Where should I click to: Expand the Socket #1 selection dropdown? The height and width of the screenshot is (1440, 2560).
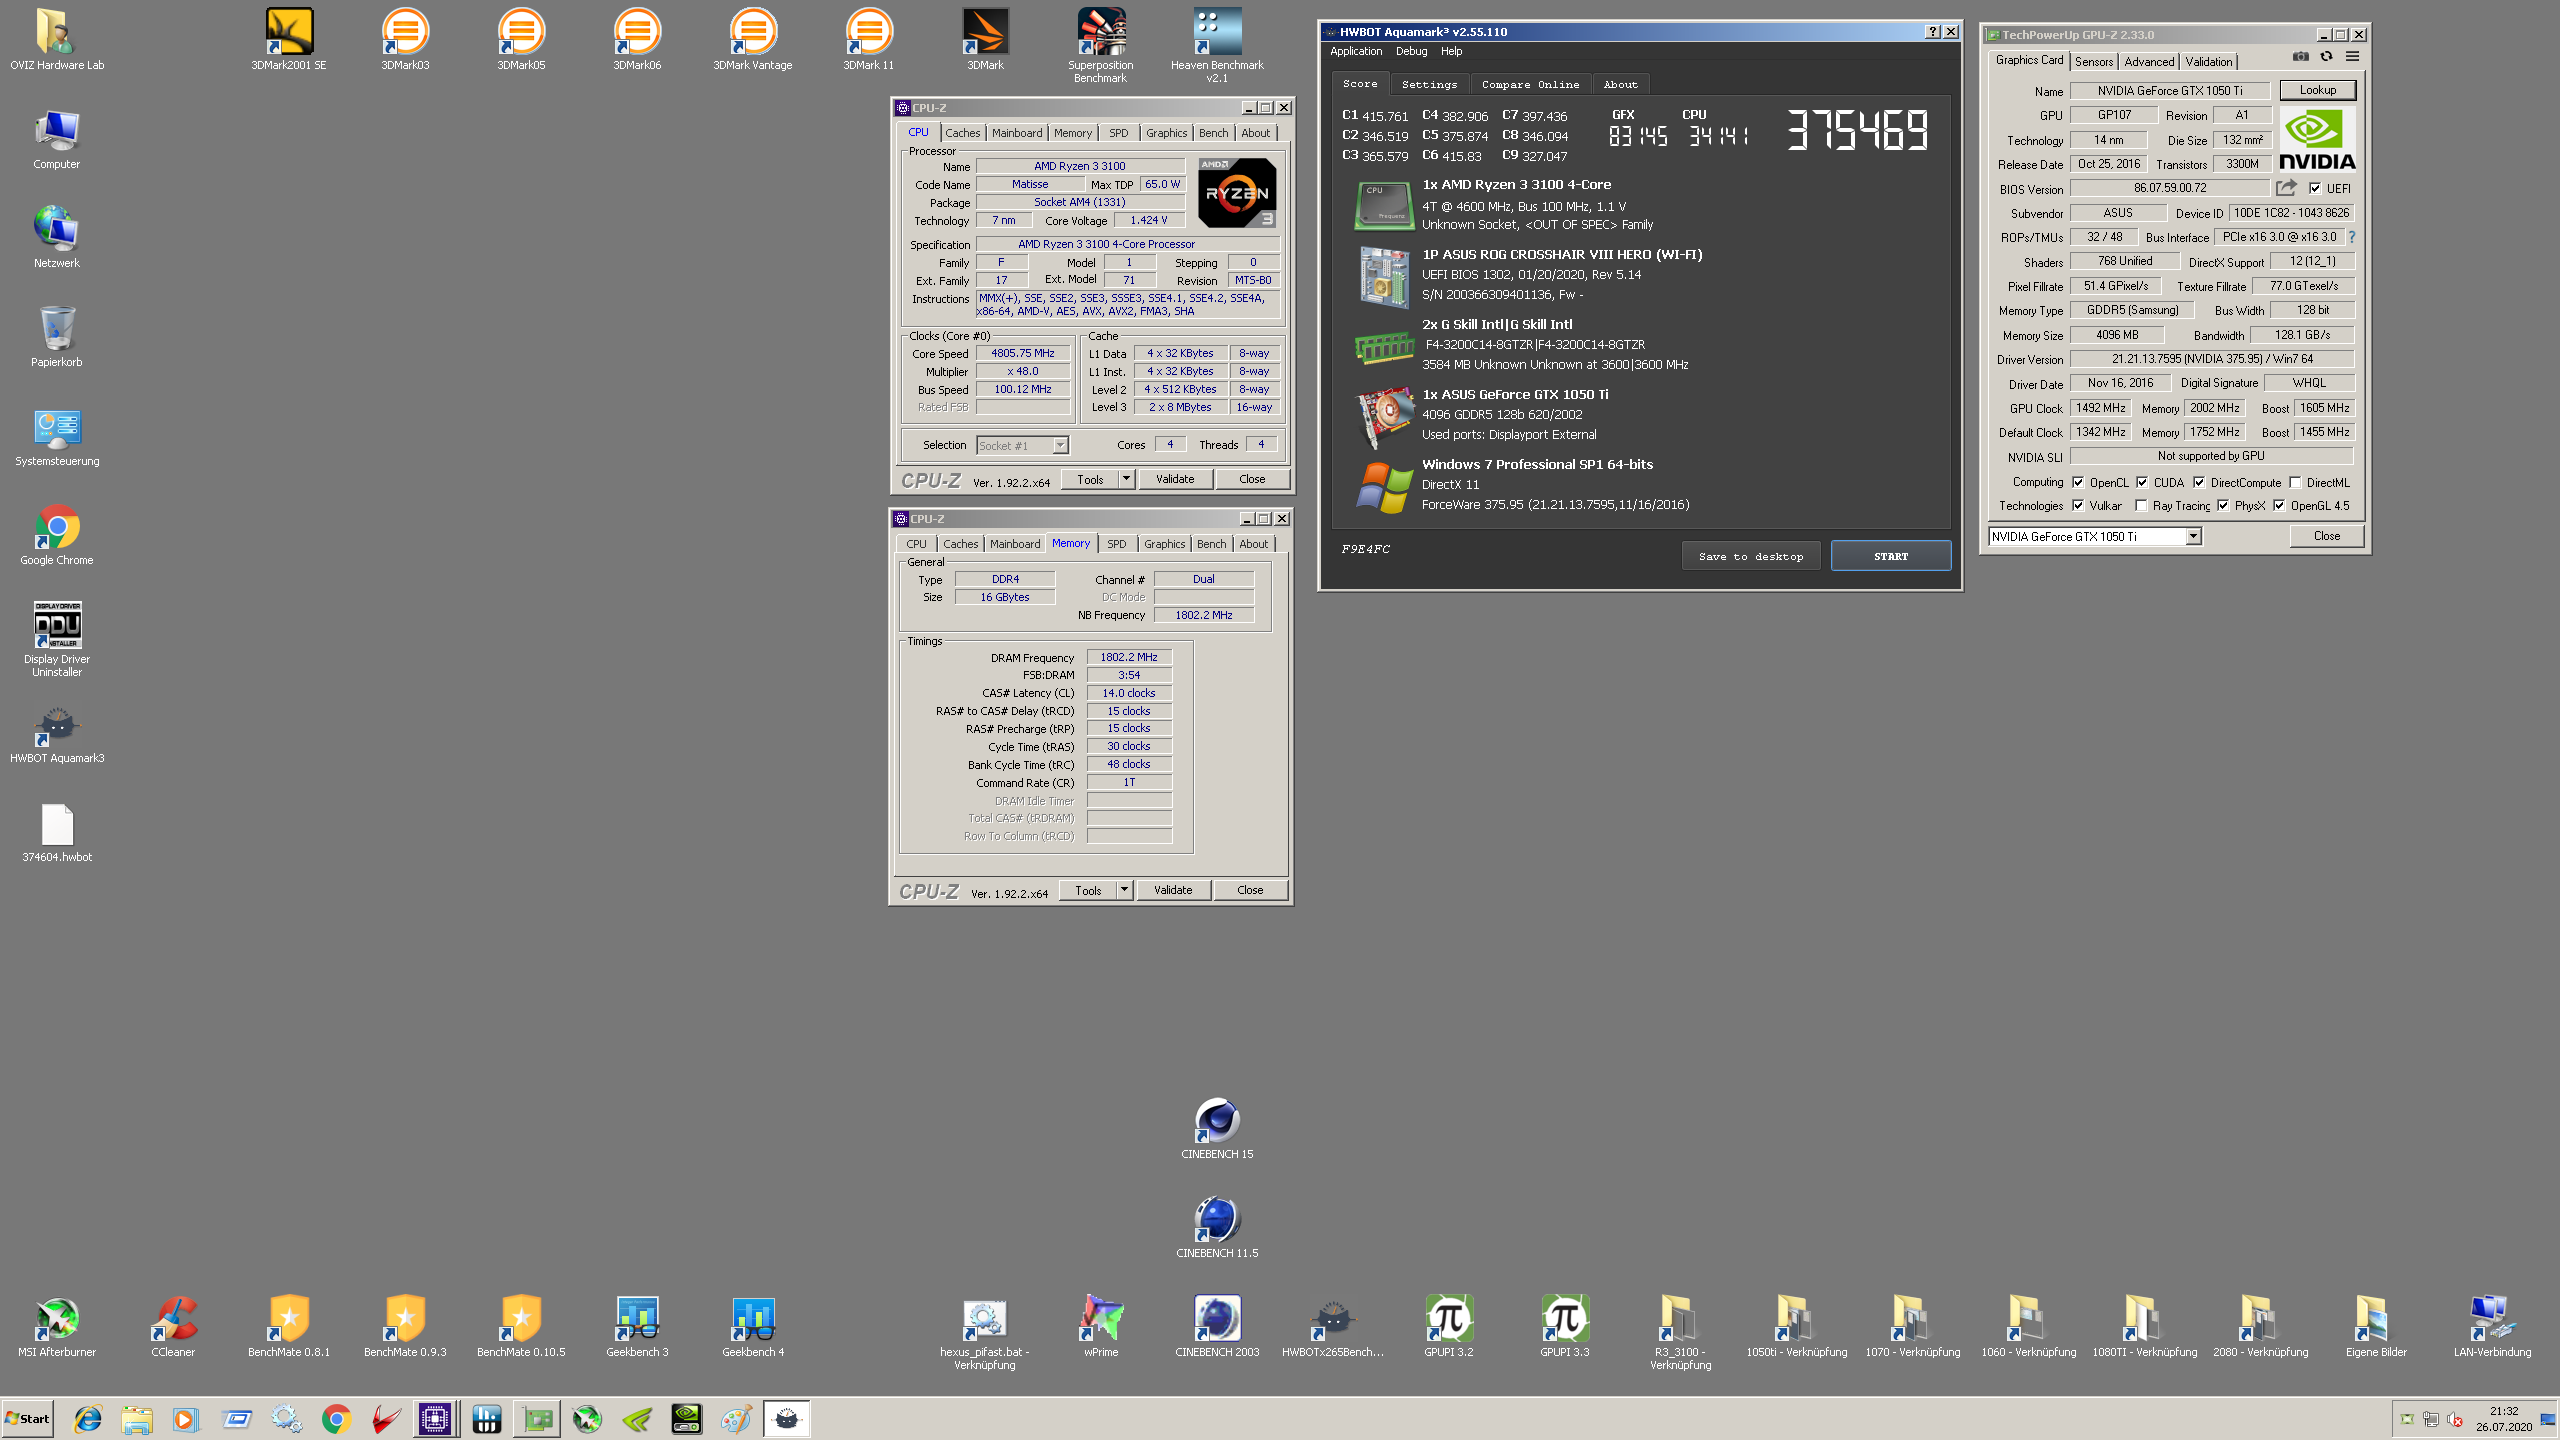(x=1060, y=445)
